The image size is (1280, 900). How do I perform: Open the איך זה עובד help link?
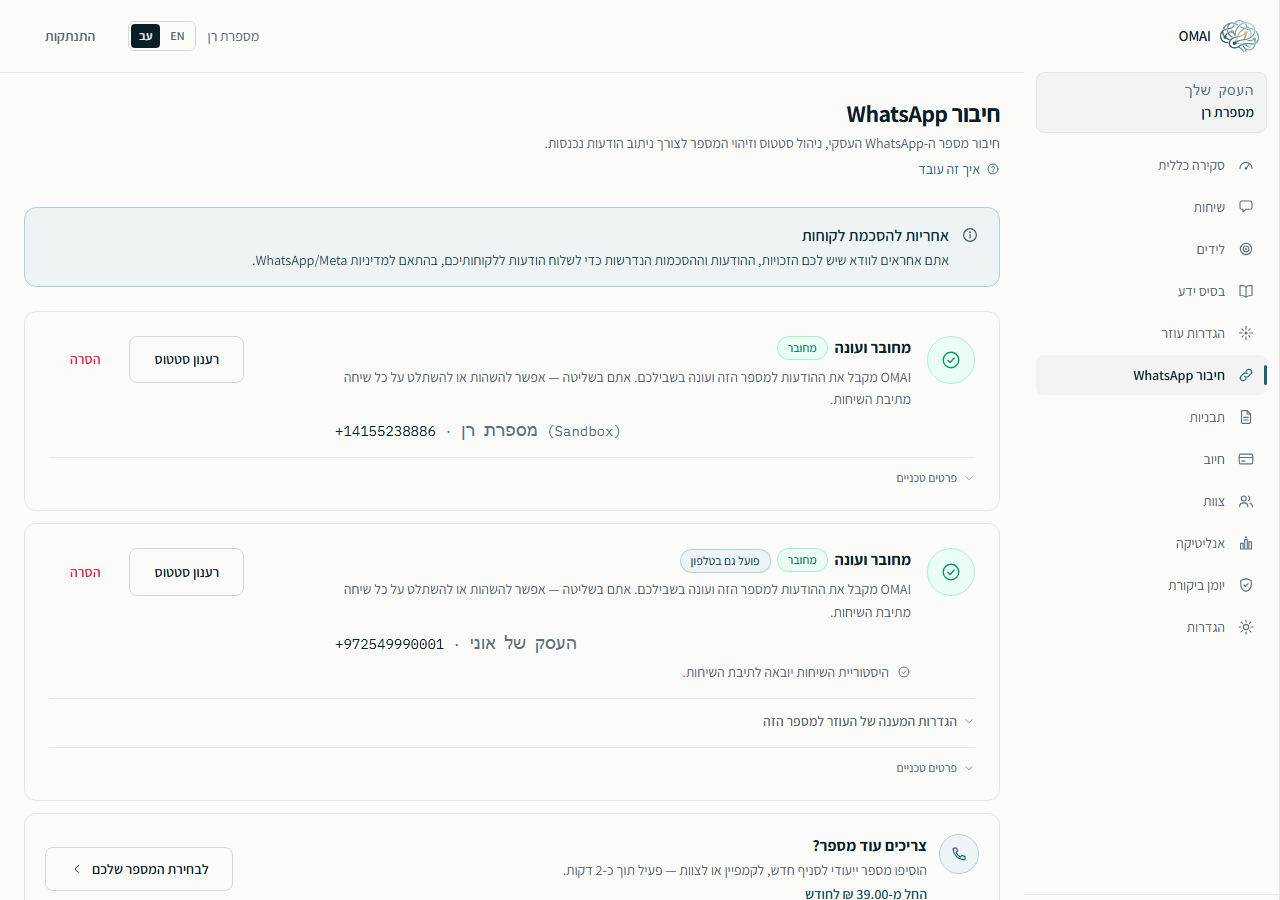point(959,170)
